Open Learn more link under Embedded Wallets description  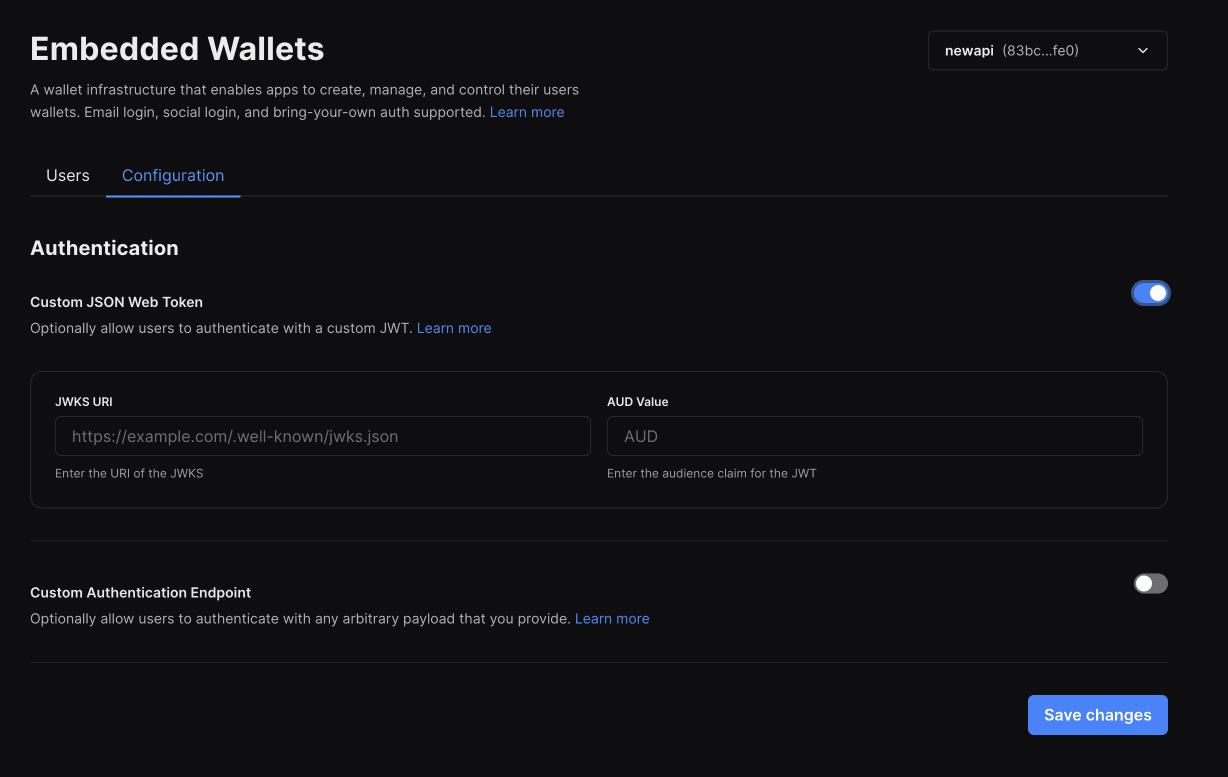click(527, 112)
